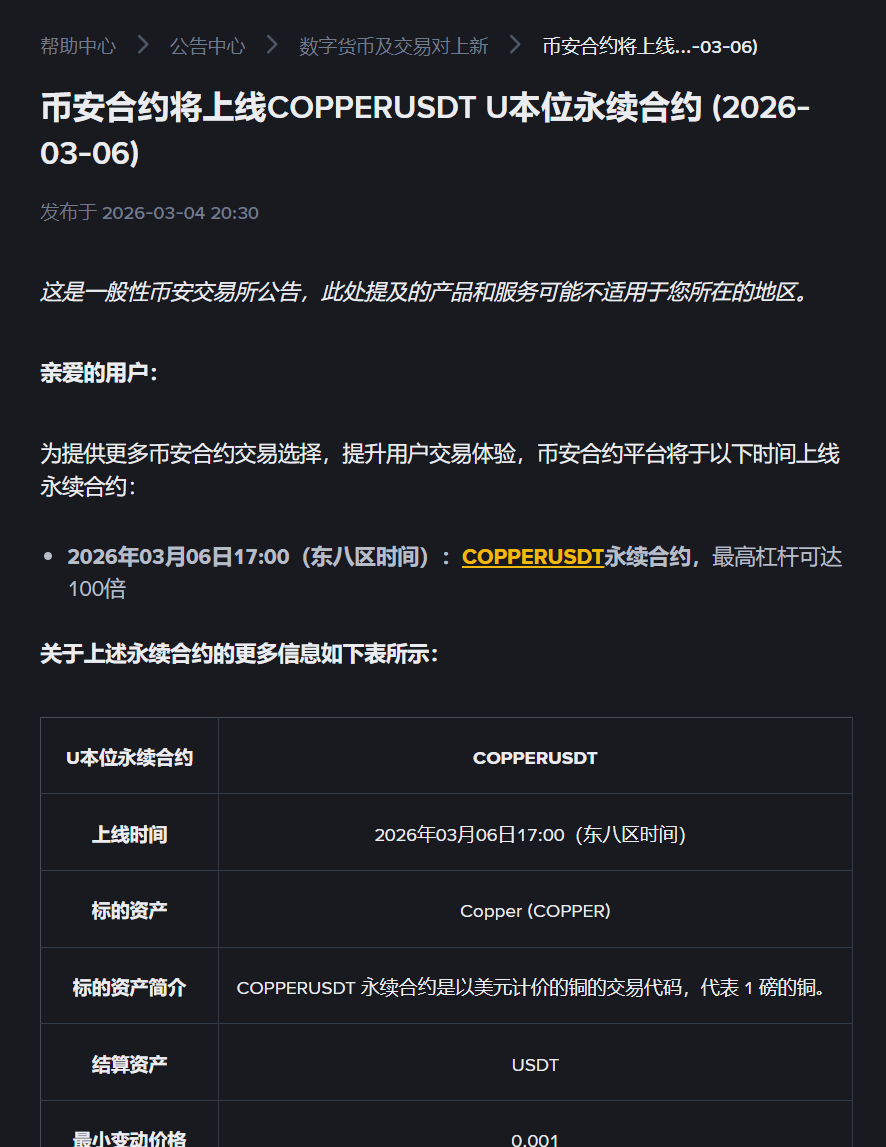Click the chevron right after 数字货币及交易对上新
Viewport: 886px width, 1147px height.
(515, 45)
